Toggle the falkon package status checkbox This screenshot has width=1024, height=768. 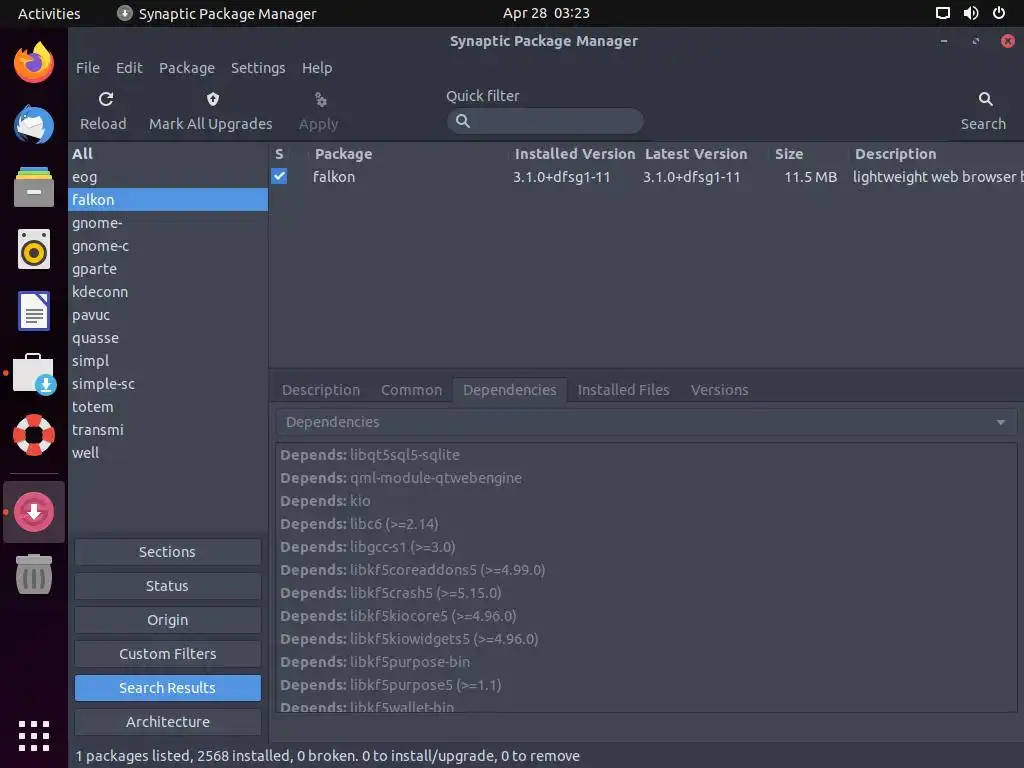tap(279, 176)
